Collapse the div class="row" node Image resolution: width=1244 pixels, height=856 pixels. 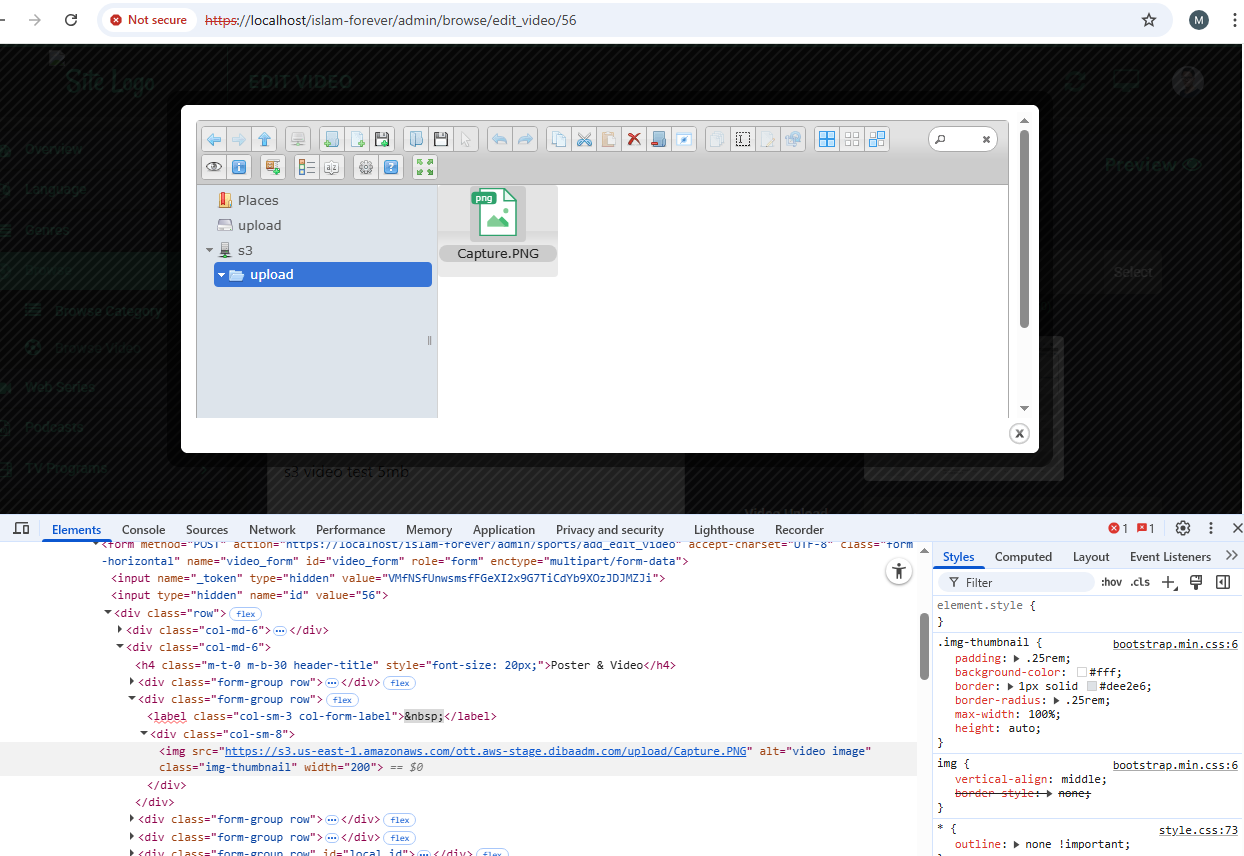point(108,613)
